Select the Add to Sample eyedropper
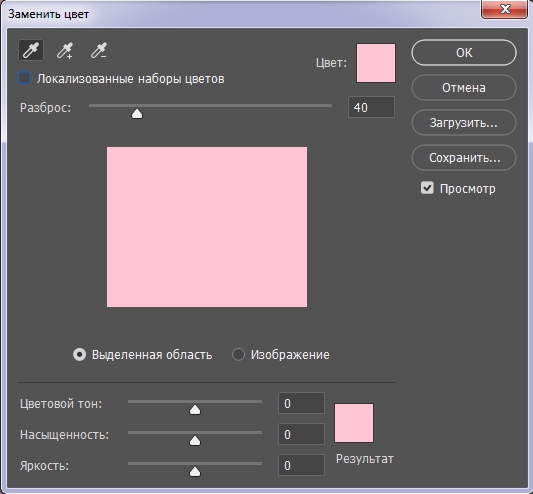Screen dimensions: 533x494 tap(65, 50)
